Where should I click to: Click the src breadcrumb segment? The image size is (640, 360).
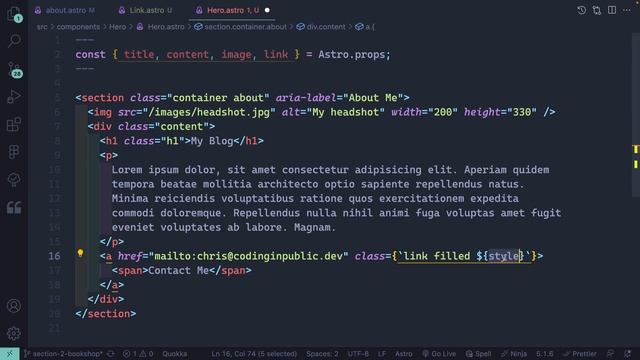pos(42,27)
